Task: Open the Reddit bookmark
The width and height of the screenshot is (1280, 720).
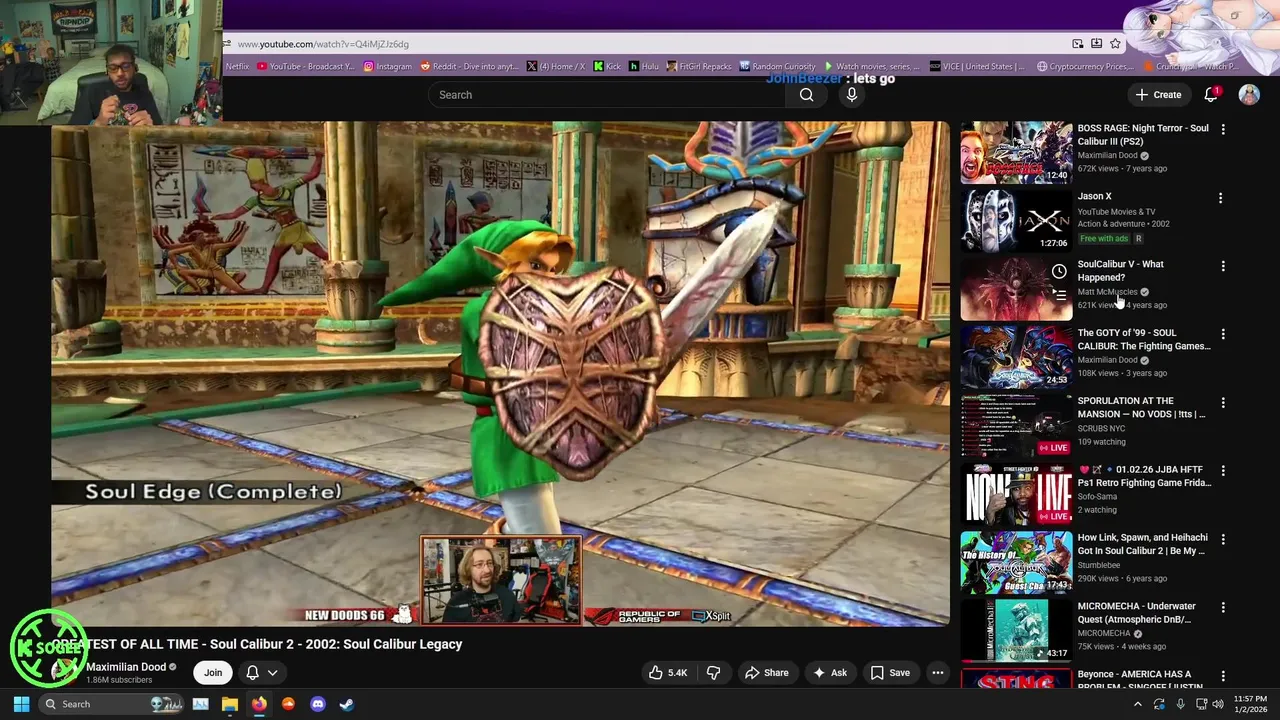Action: coord(470,66)
